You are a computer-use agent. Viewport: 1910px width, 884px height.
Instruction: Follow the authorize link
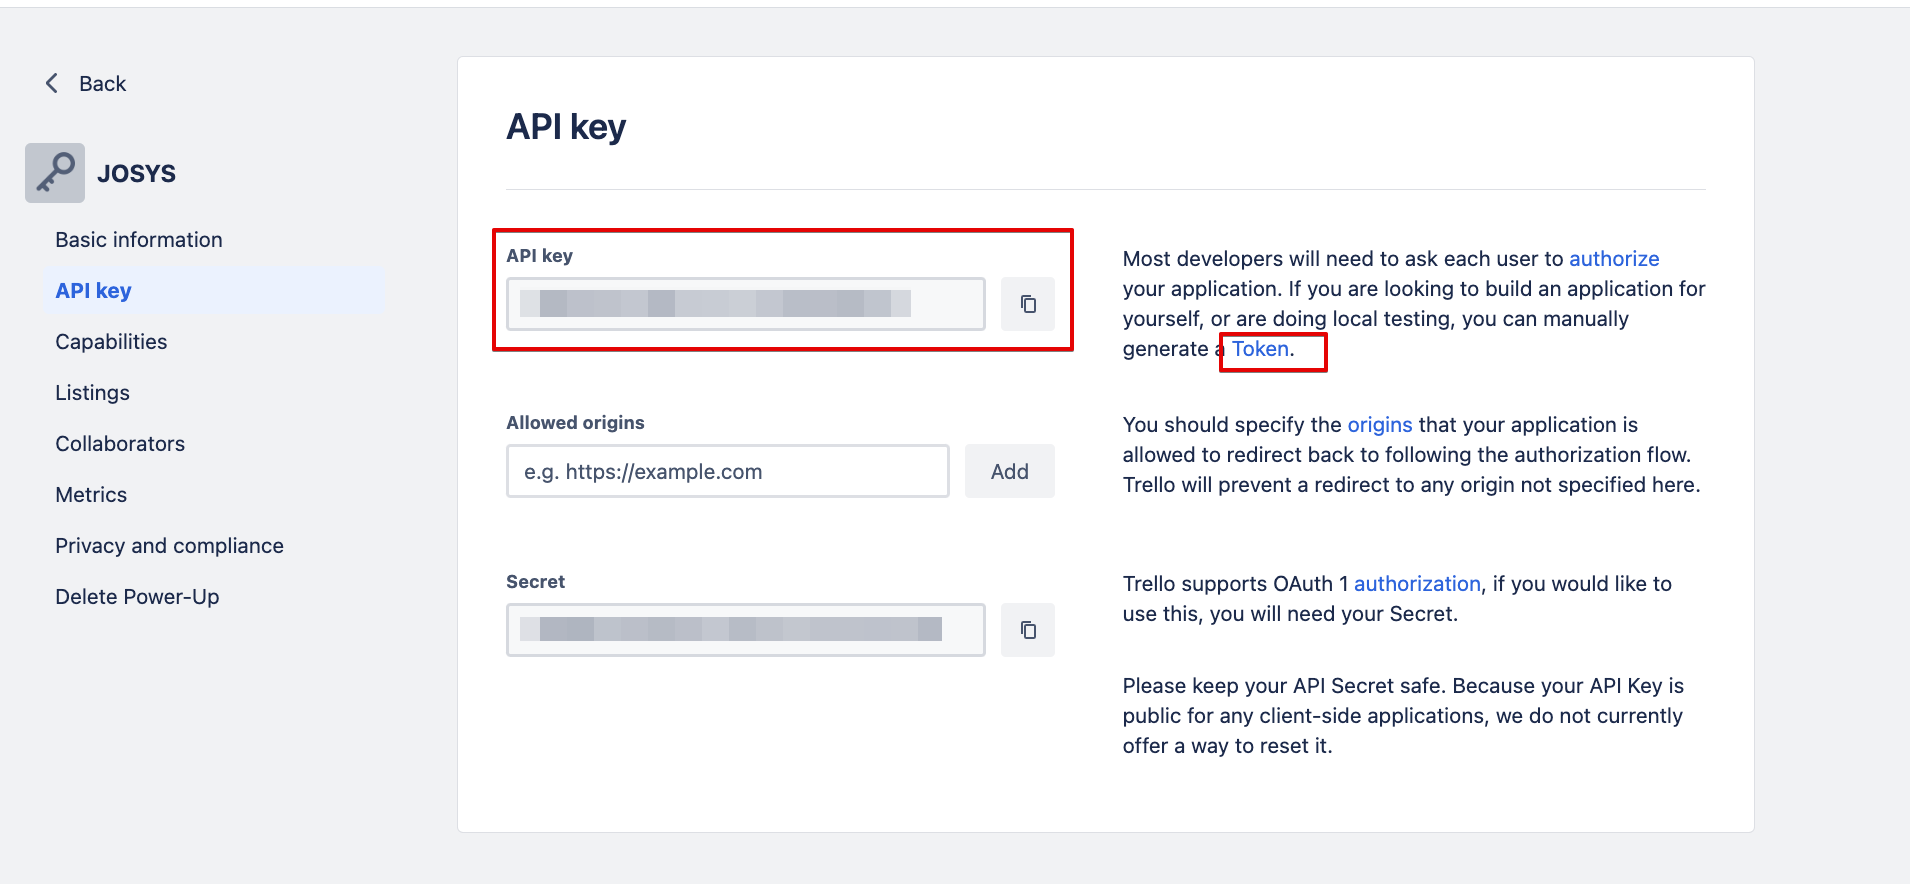coord(1613,259)
